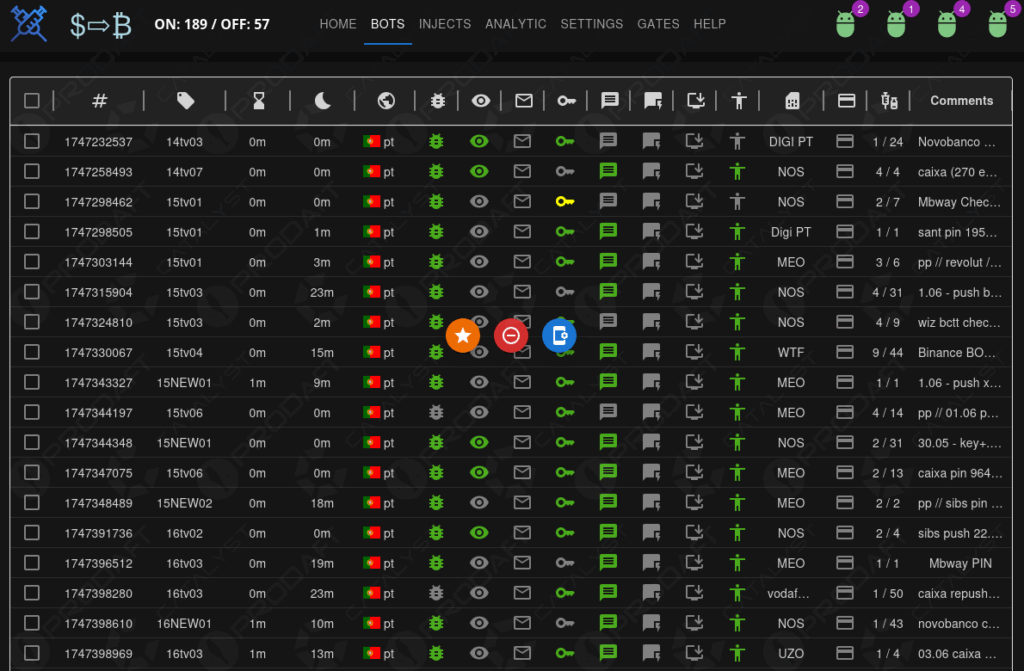Select the BOTS tab
Image resolution: width=1024 pixels, height=671 pixels.
click(388, 24)
